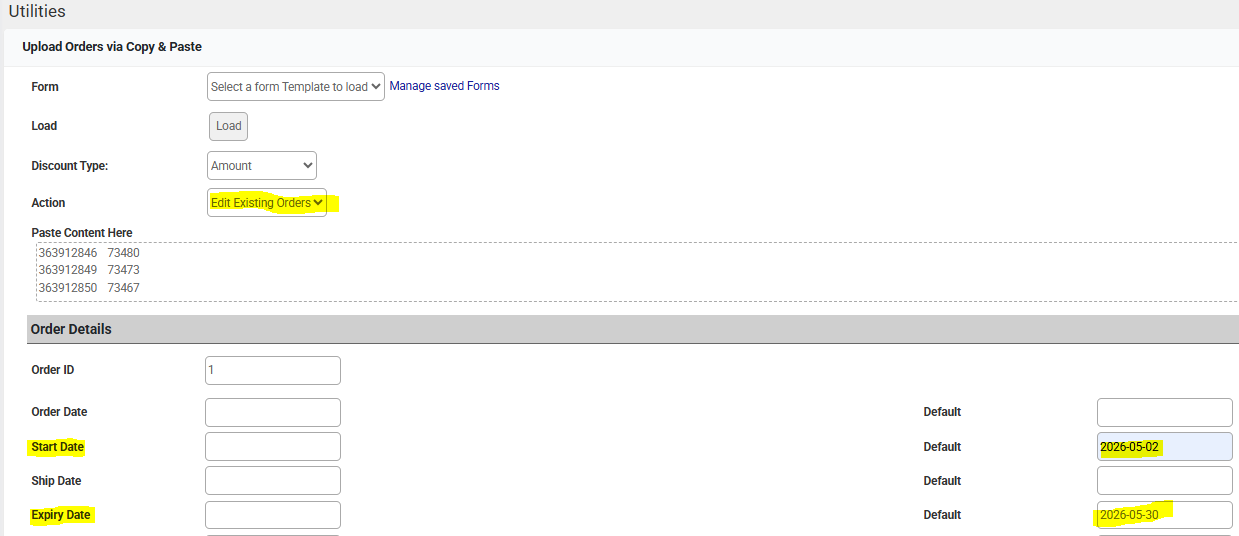Focus the Order ID input field

(x=272, y=370)
